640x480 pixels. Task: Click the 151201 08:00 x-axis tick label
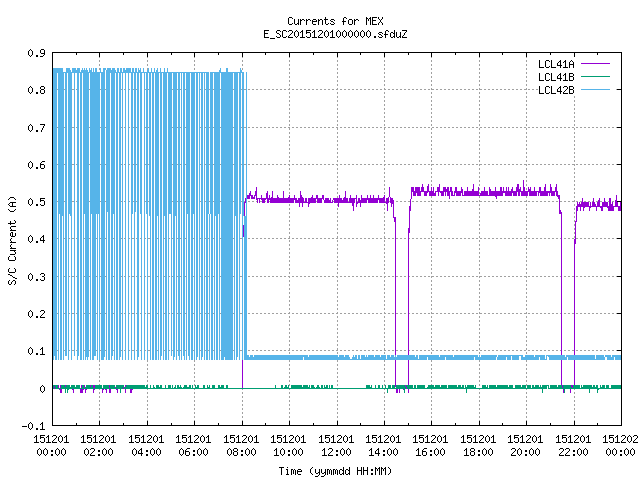(x=241, y=445)
